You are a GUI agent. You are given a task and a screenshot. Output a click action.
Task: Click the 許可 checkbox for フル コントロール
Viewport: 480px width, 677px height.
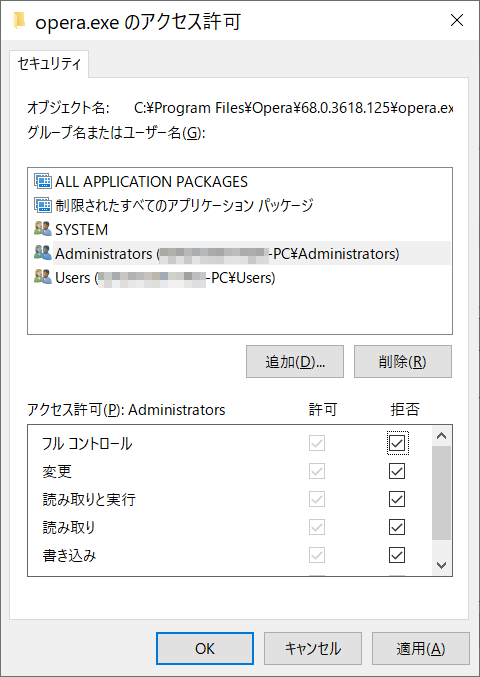click(x=317, y=443)
